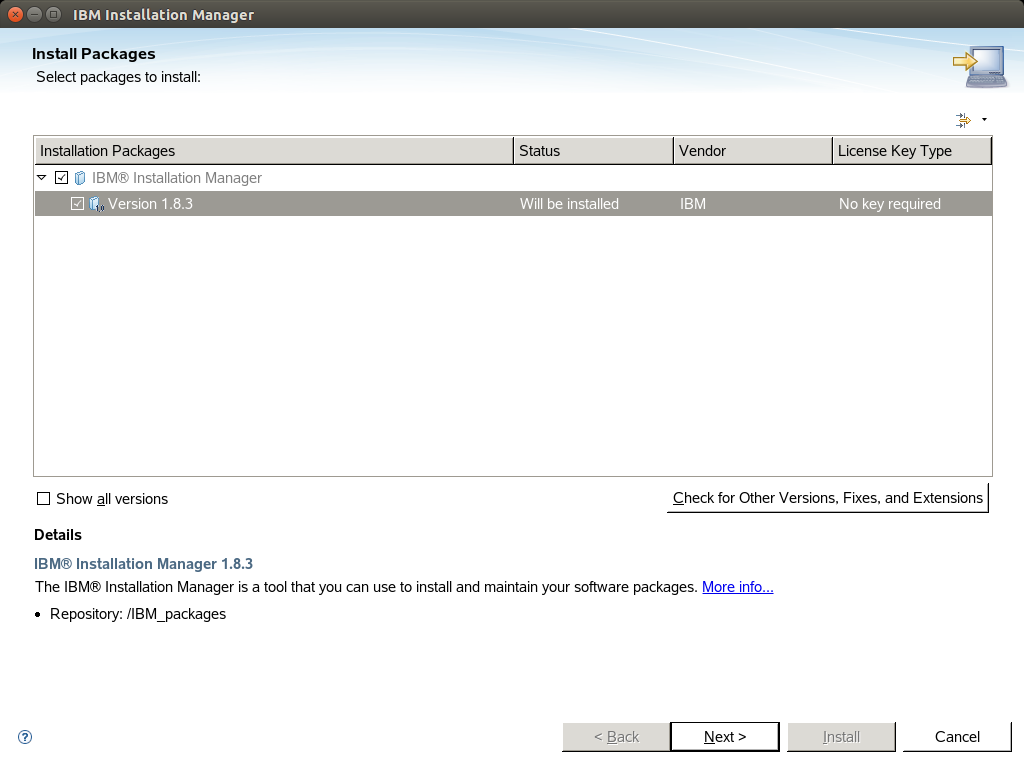This screenshot has height=768, width=1024.
Task: Click the License Key Type column header
Action: (x=912, y=151)
